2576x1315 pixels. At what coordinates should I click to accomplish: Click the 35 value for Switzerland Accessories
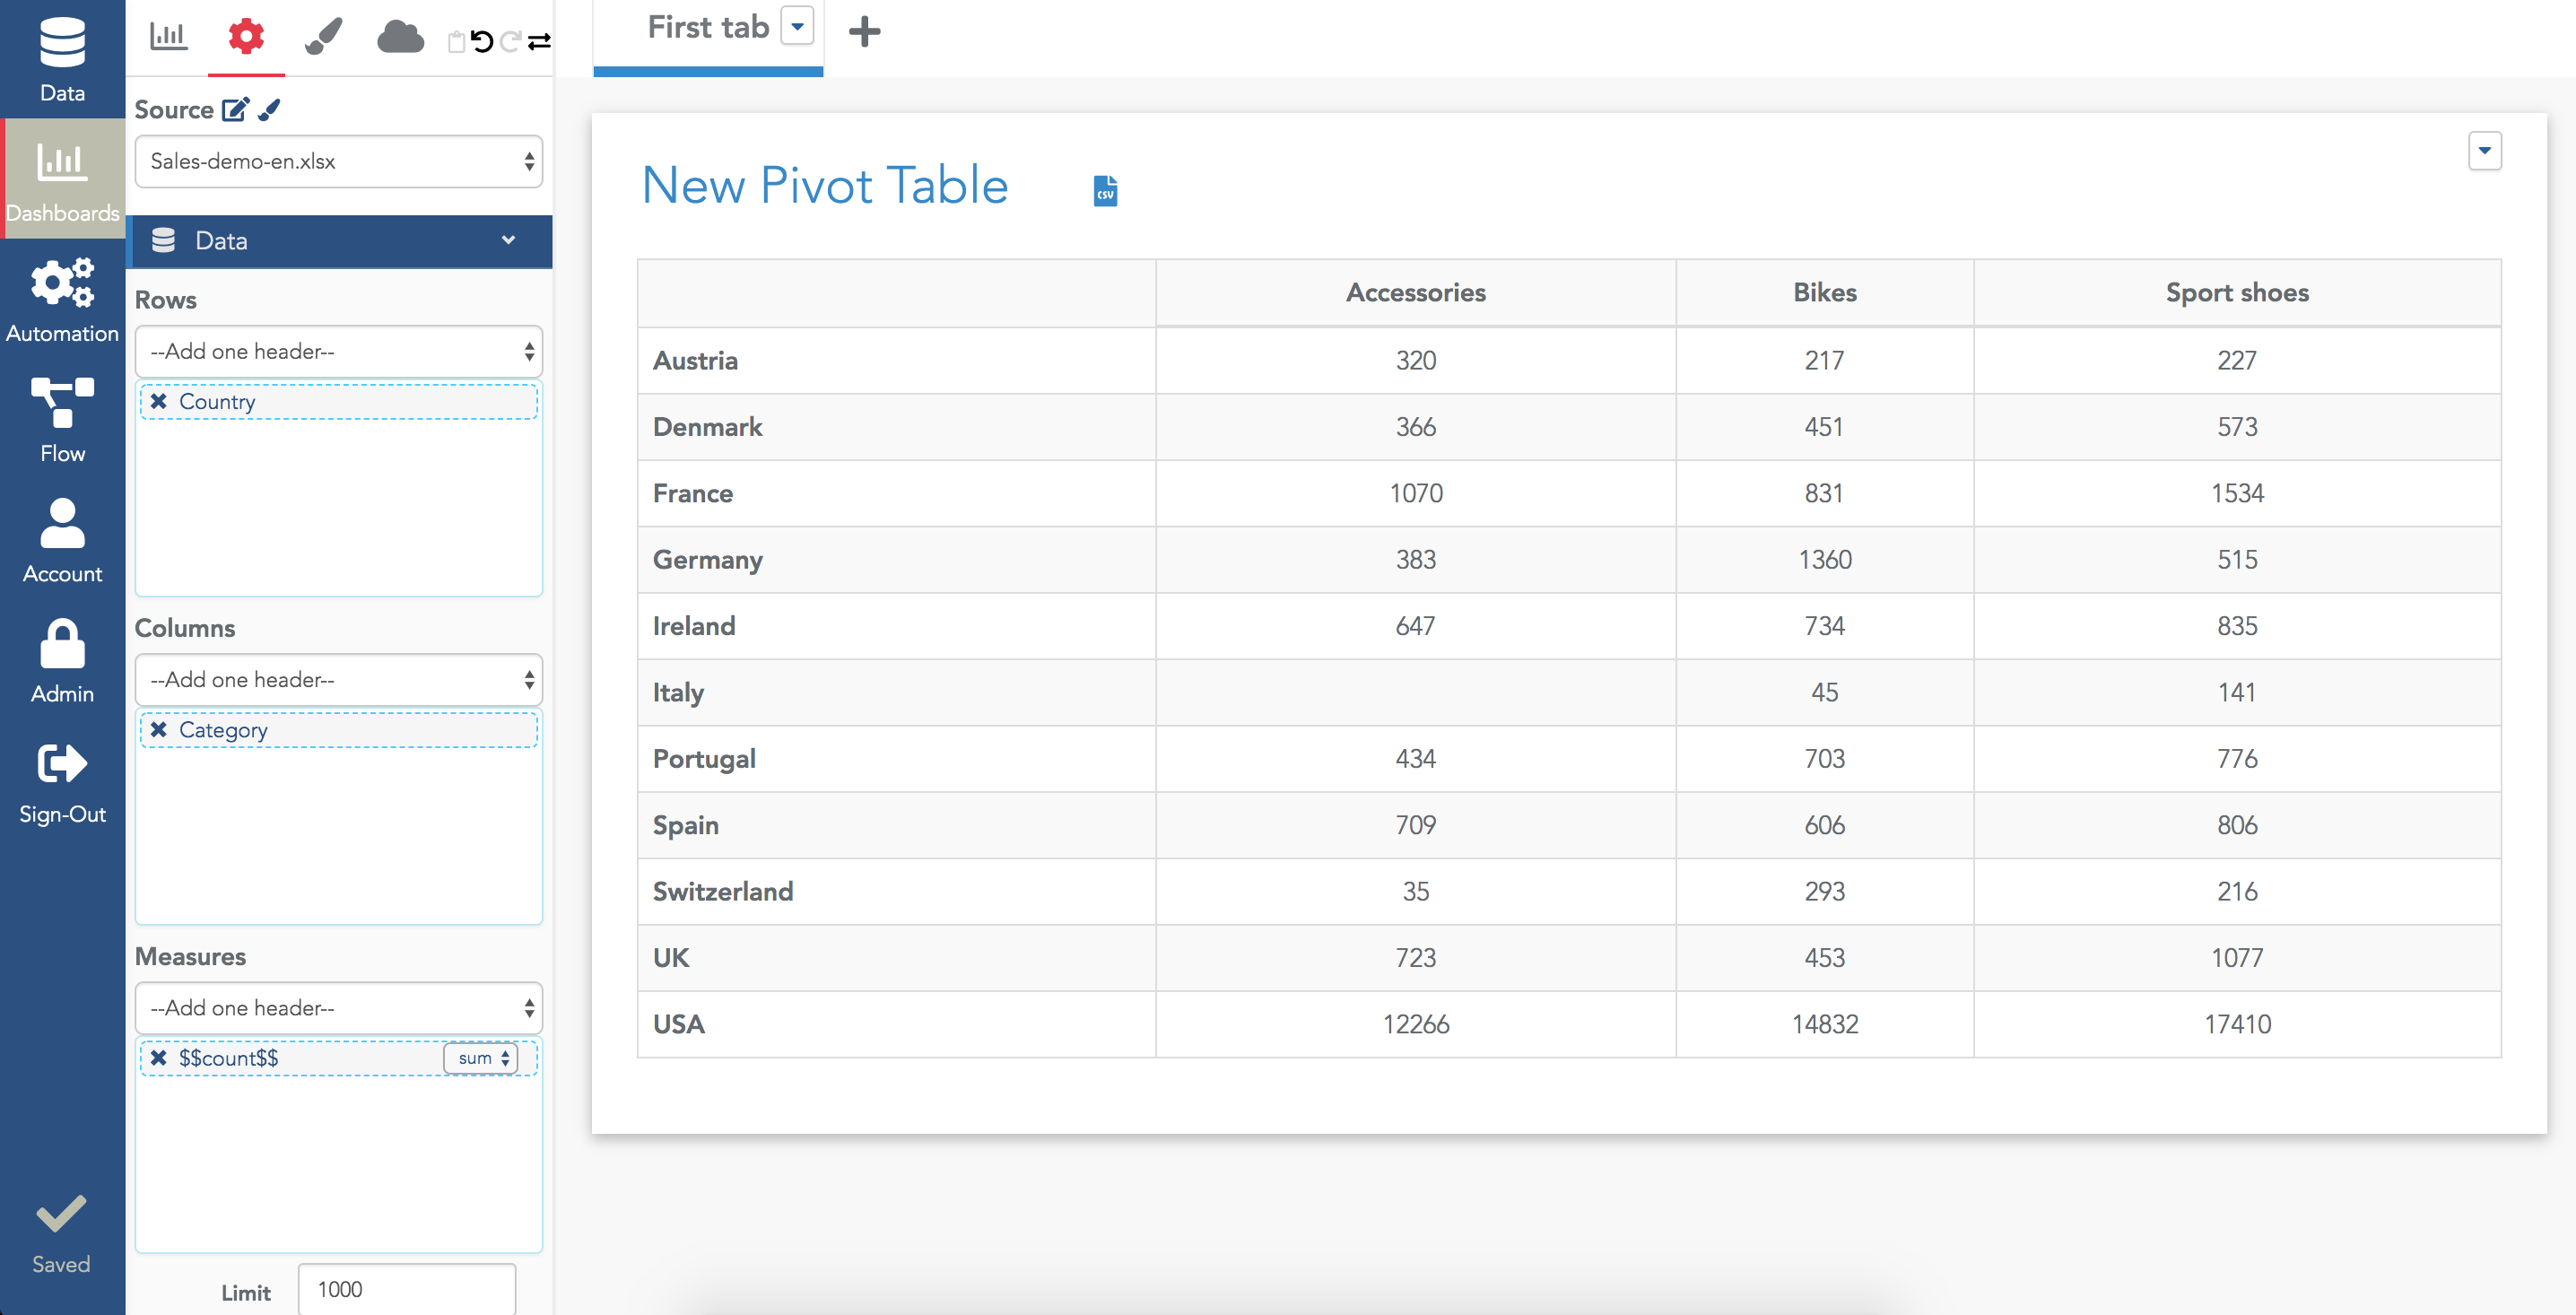pos(1416,891)
